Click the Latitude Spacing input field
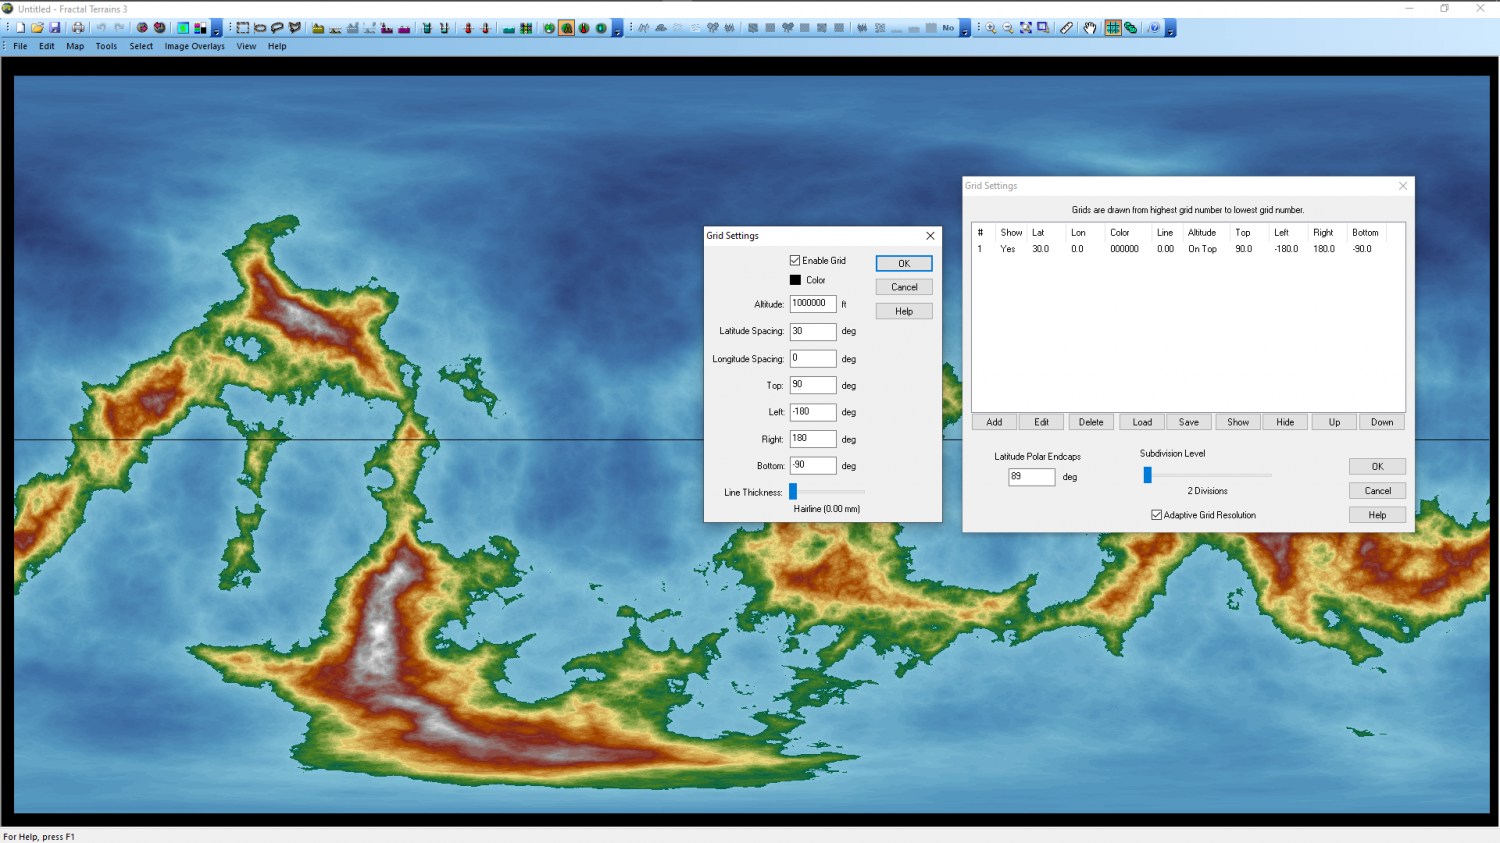 click(x=813, y=331)
